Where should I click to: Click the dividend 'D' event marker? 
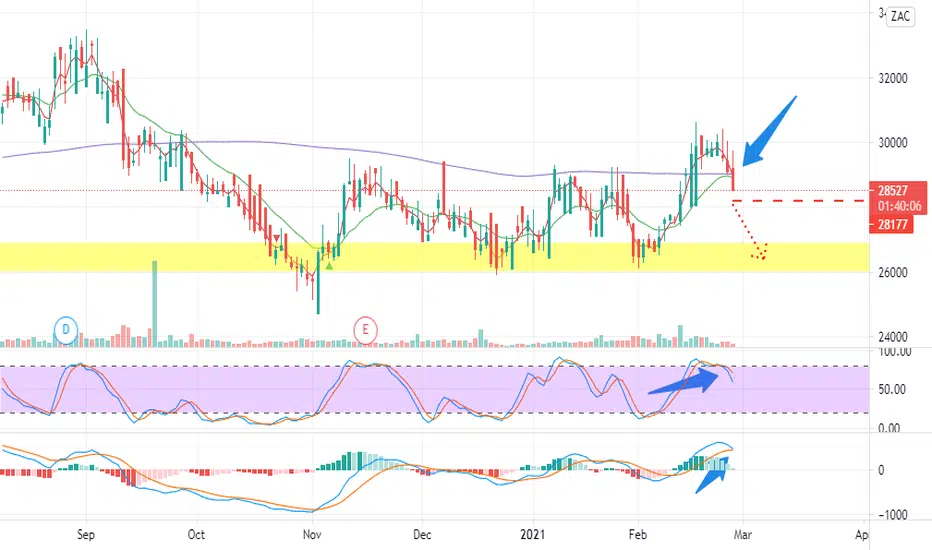[x=66, y=329]
